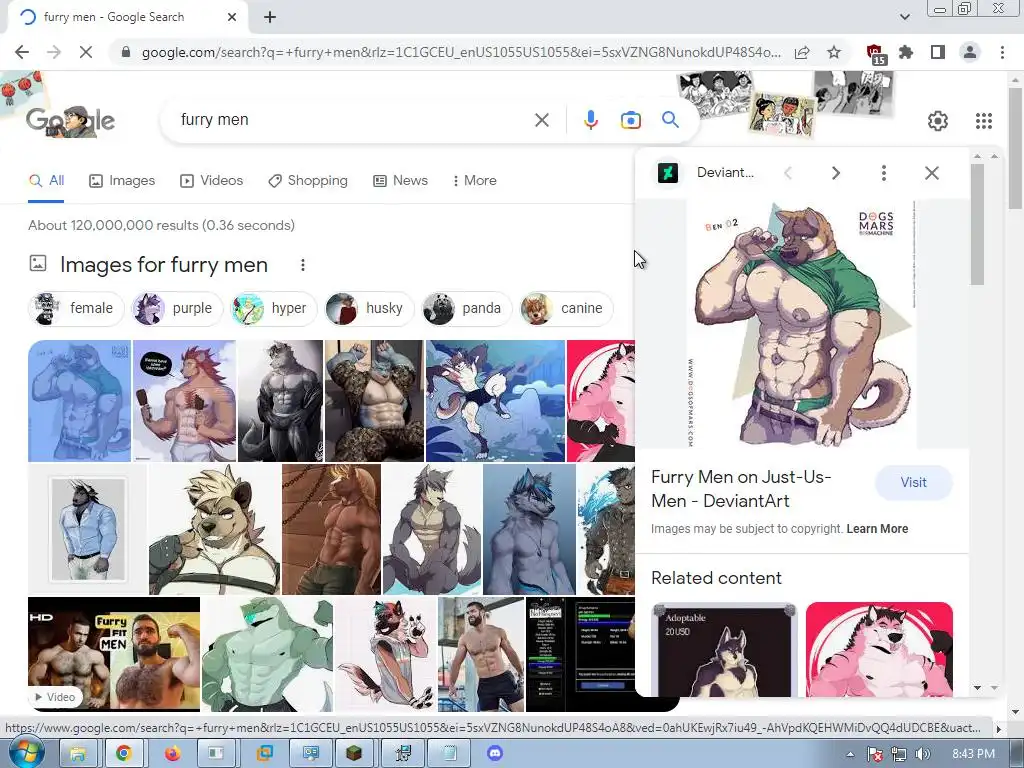Select the panda filter chip

466,308
